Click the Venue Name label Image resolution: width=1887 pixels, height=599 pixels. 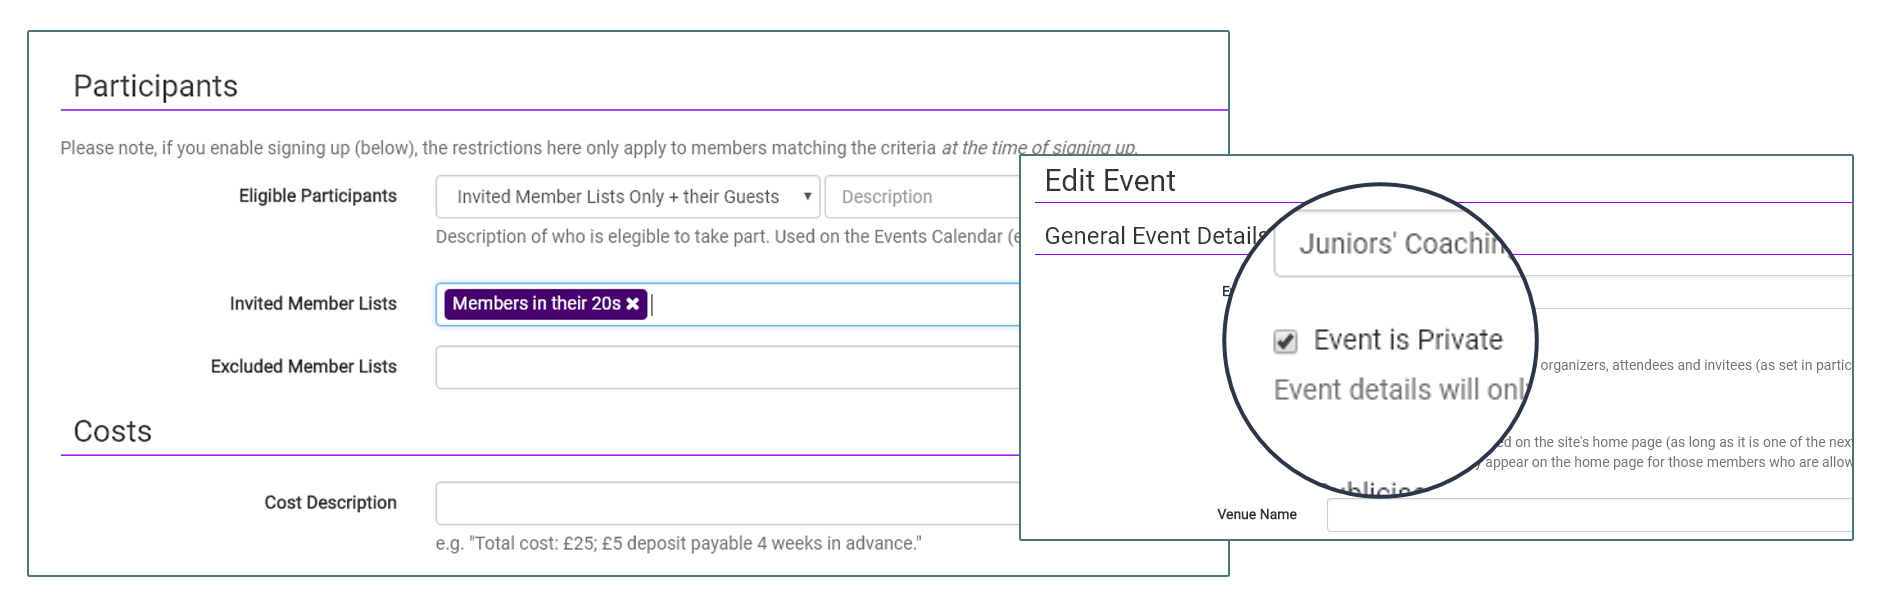(1256, 515)
